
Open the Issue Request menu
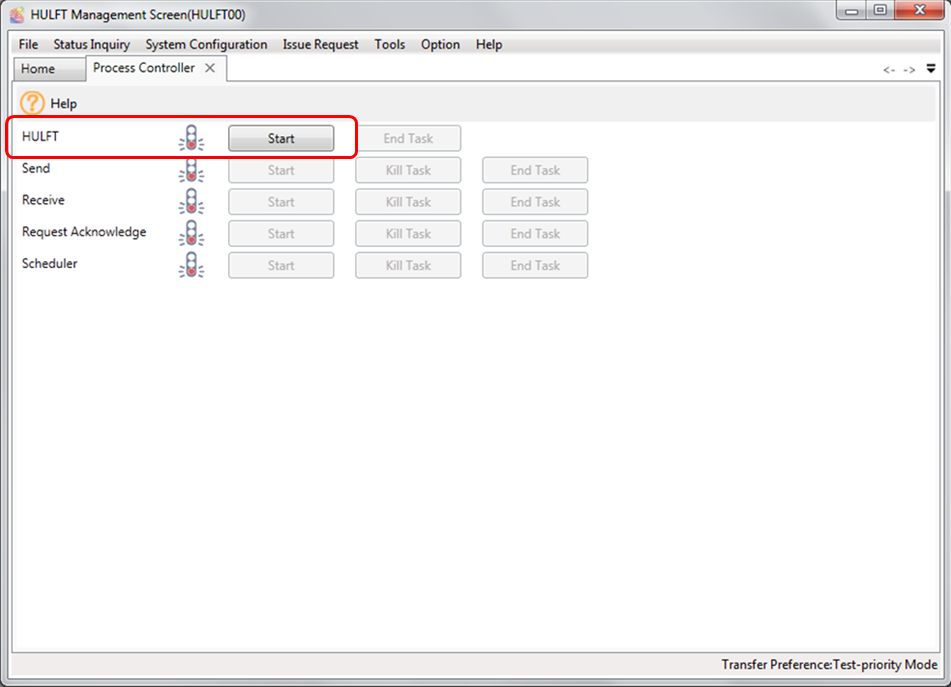320,44
